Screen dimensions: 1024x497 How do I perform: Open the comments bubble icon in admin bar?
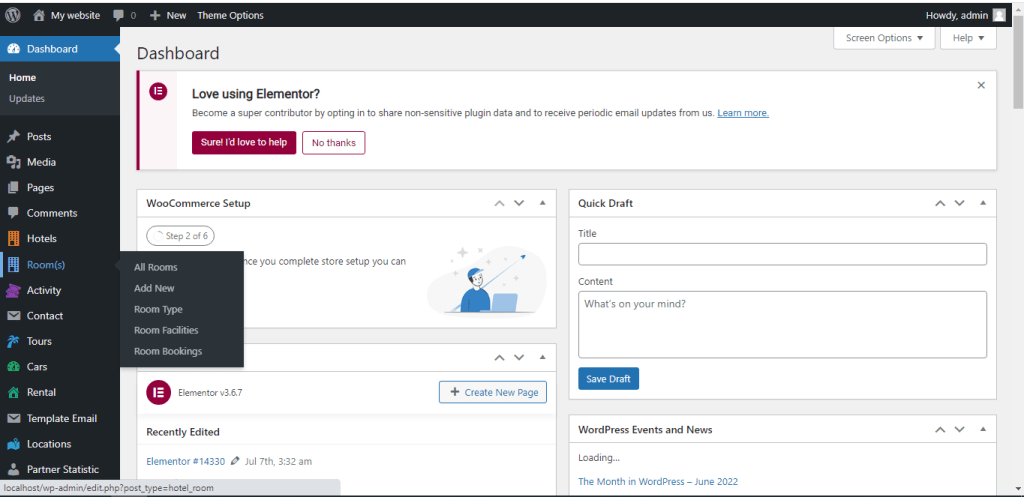pos(119,16)
